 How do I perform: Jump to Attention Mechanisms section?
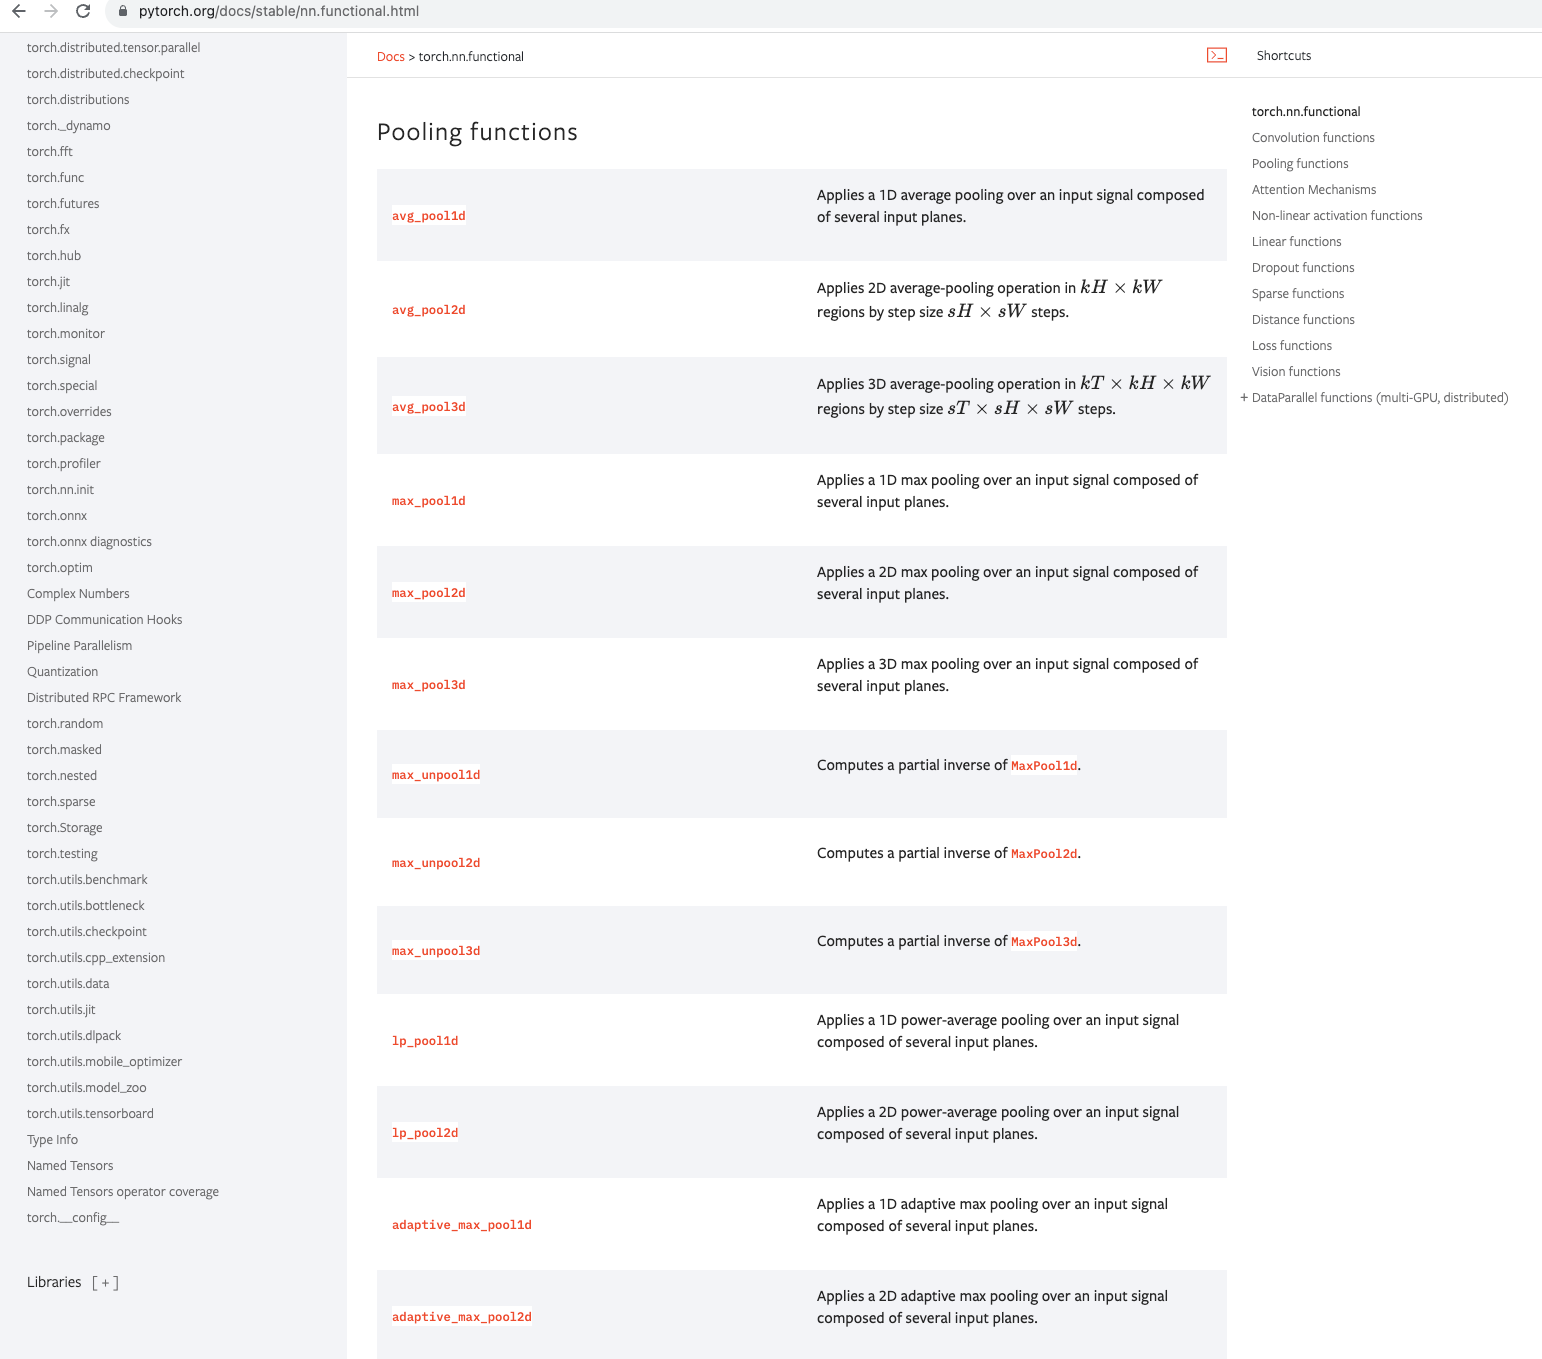point(1314,190)
